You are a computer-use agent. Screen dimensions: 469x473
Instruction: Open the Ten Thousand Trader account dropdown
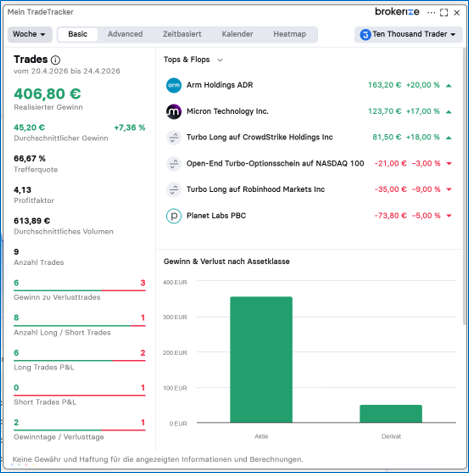pyautogui.click(x=408, y=34)
